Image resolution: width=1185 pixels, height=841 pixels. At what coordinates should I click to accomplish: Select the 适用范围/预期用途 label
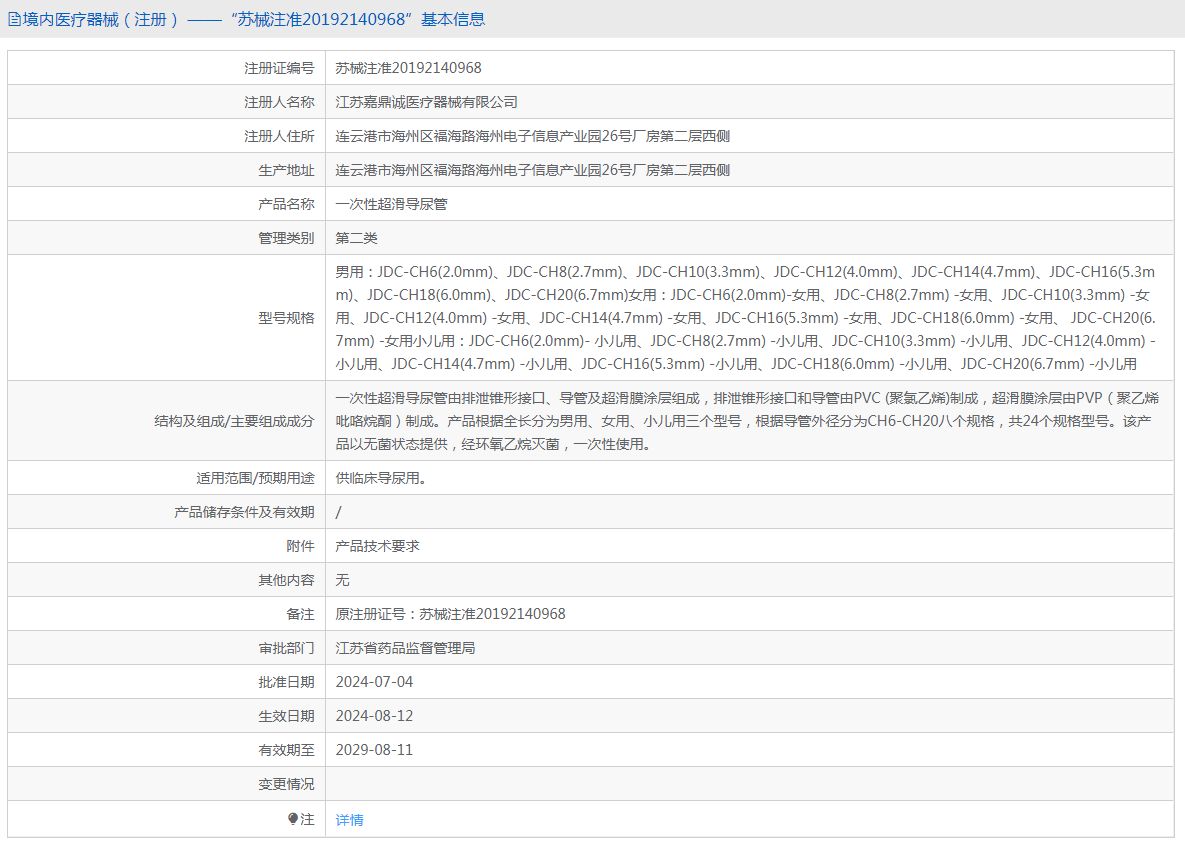tap(255, 478)
